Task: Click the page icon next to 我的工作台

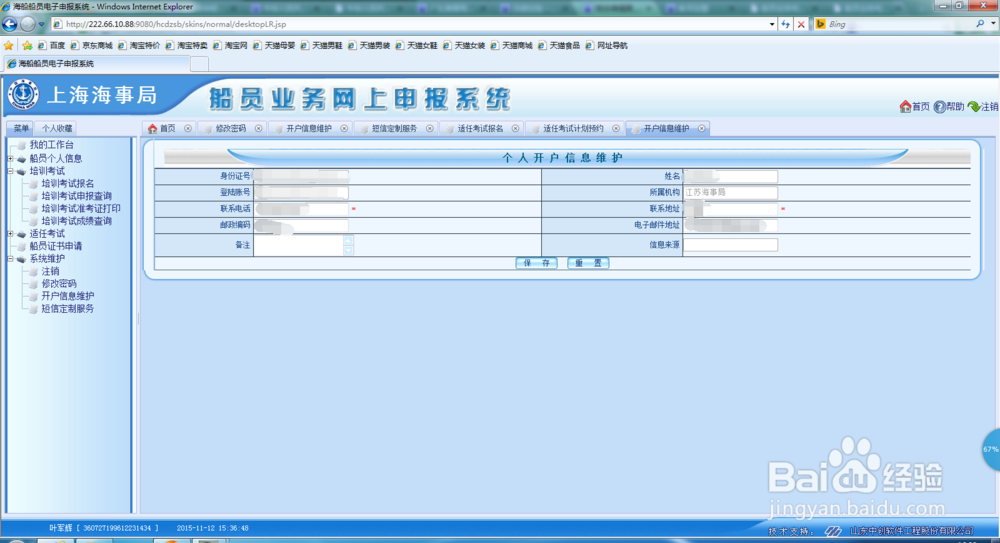Action: (x=22, y=145)
